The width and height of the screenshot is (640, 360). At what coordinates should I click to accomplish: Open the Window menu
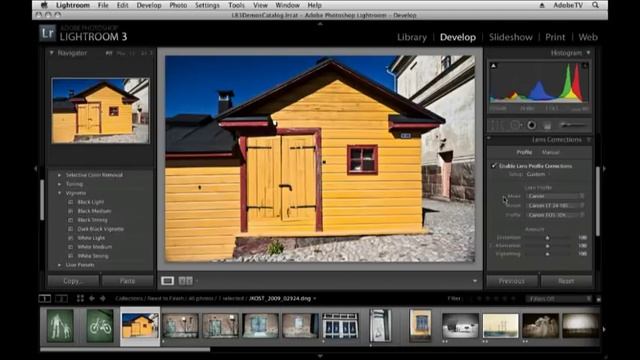point(287,5)
